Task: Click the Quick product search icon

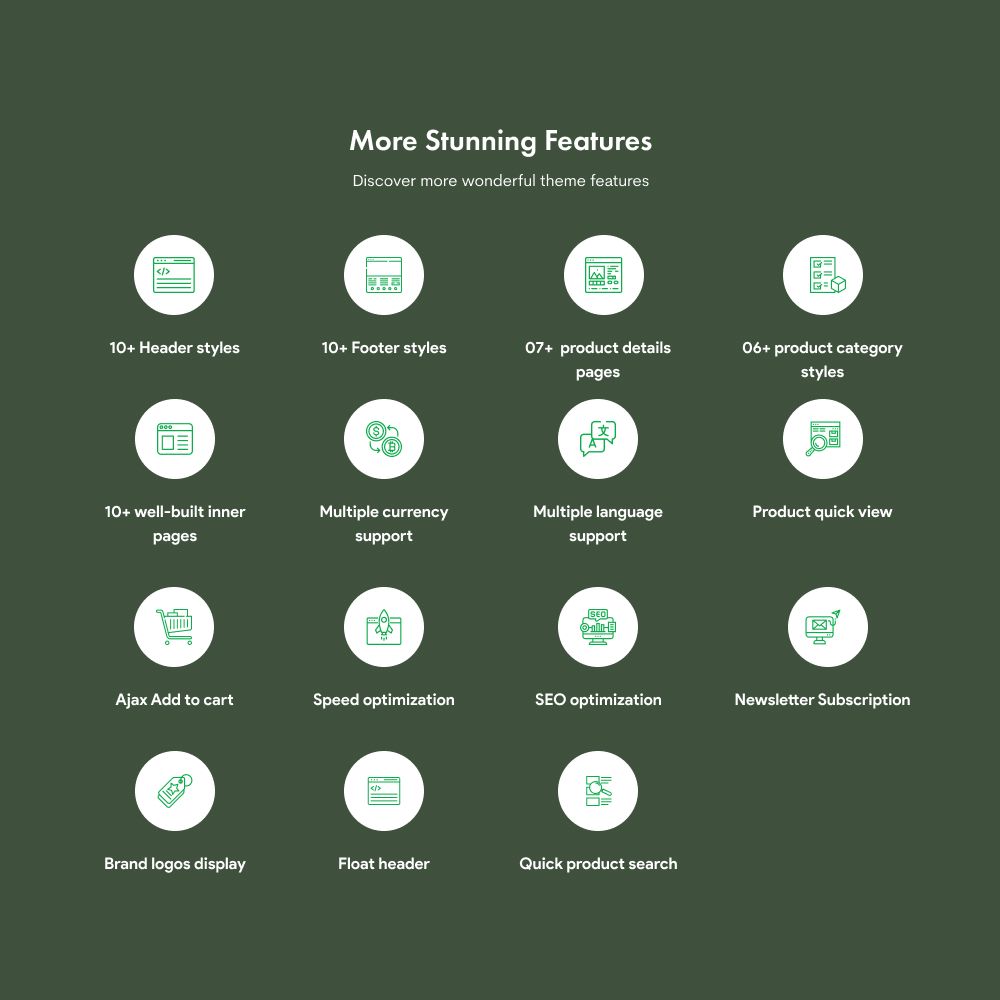Action: pyautogui.click(x=598, y=791)
